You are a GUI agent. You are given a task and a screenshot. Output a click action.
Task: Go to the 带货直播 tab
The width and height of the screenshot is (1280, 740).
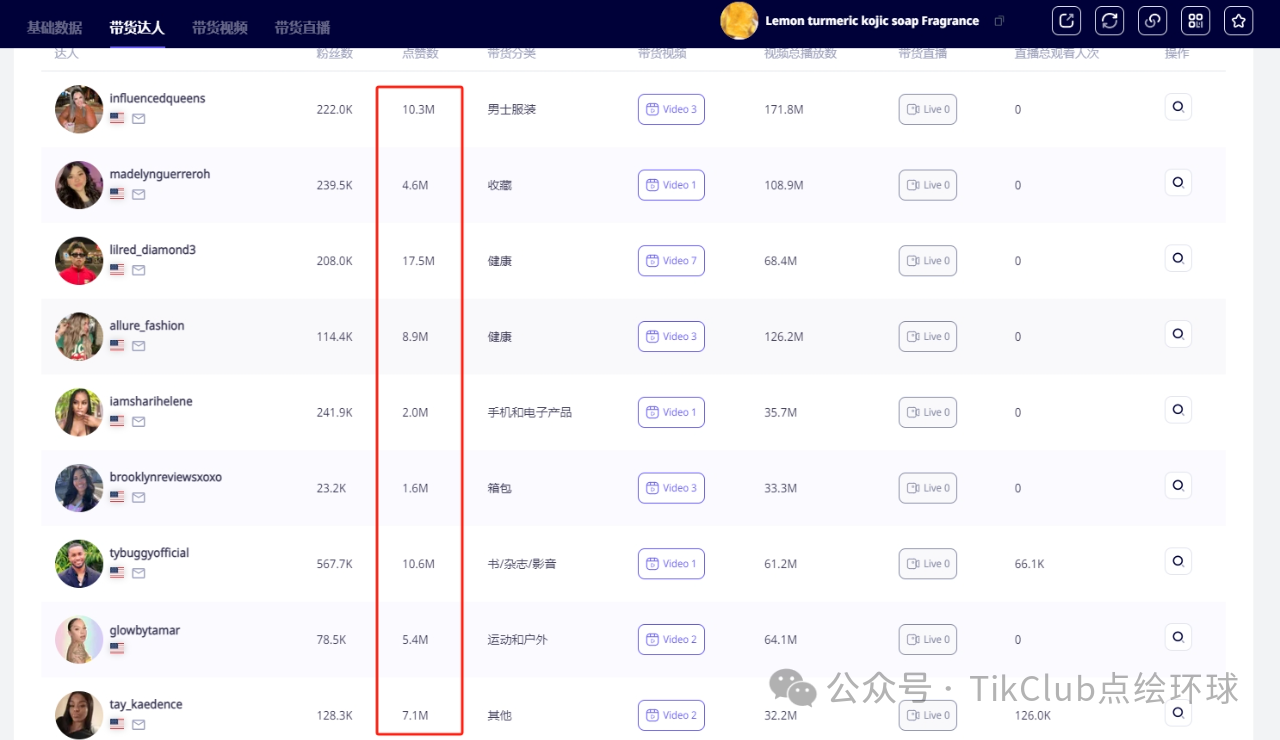[302, 28]
